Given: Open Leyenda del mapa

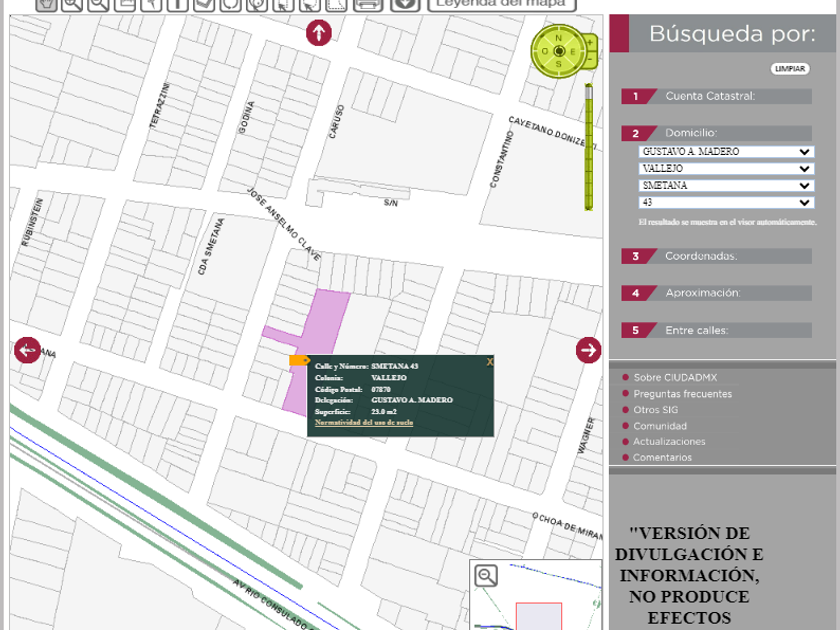Looking at the screenshot, I should pos(501,5).
